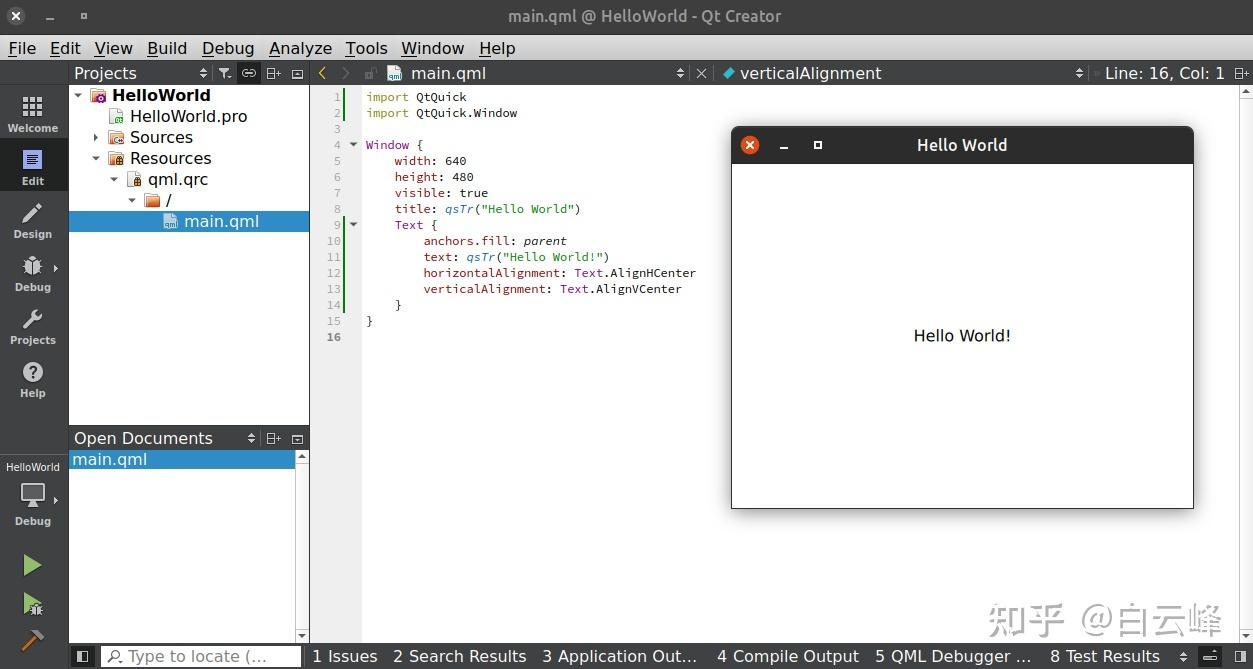Screen dimensions: 1253x669
Task: Click the green Run button
Action: 32,565
